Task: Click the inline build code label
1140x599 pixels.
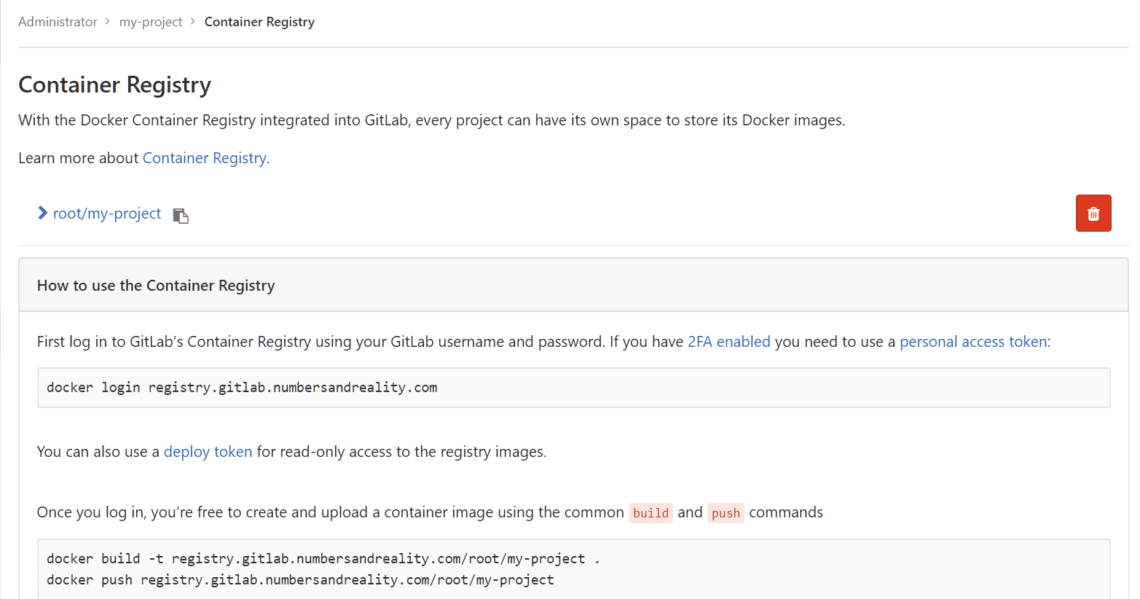Action: [x=651, y=513]
